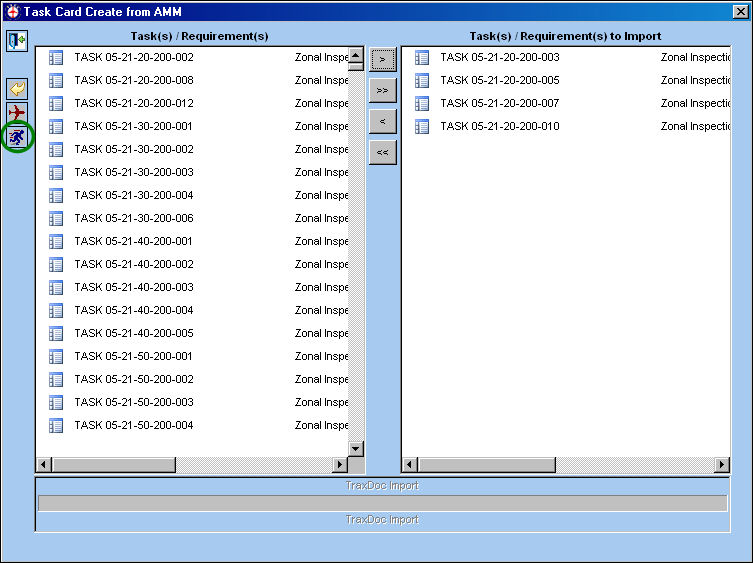The width and height of the screenshot is (753, 563).
Task: Click icon beside TASK 05-21-20-200-002
Action: [x=56, y=58]
